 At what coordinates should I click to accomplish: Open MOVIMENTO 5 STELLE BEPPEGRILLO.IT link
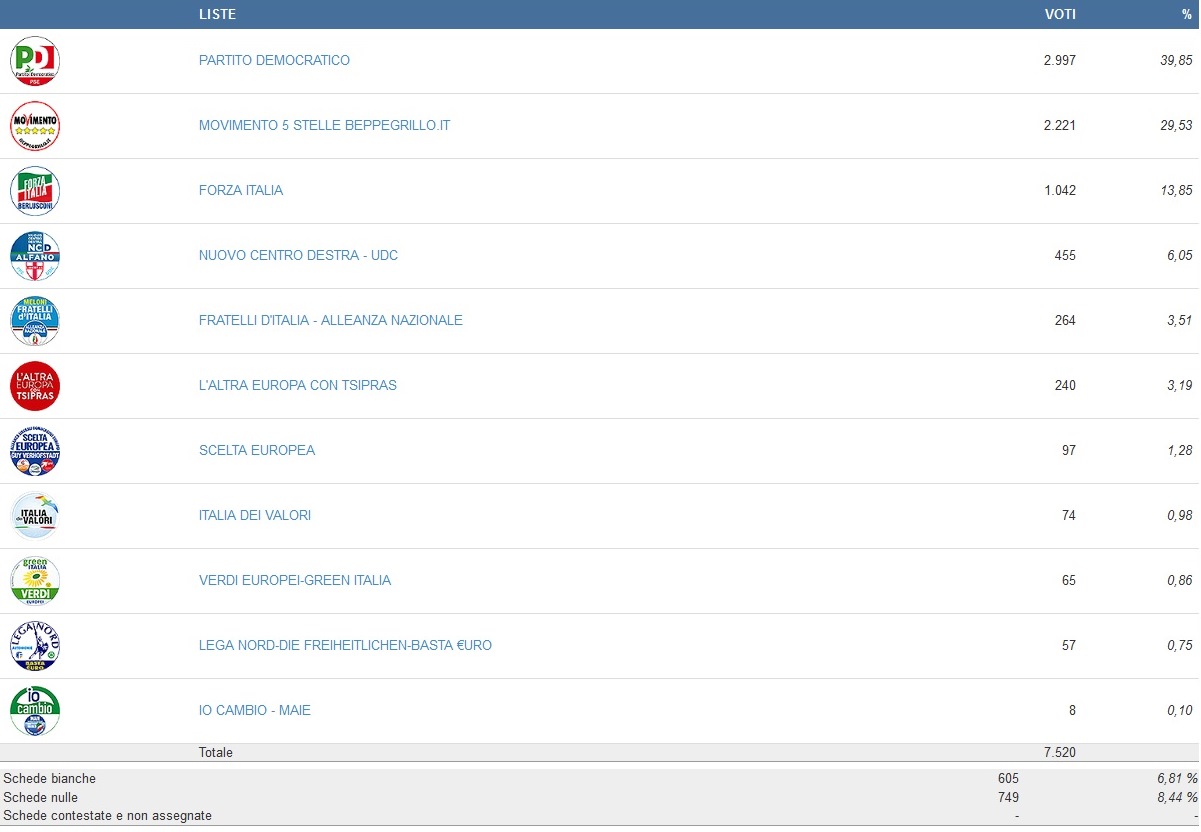point(325,125)
